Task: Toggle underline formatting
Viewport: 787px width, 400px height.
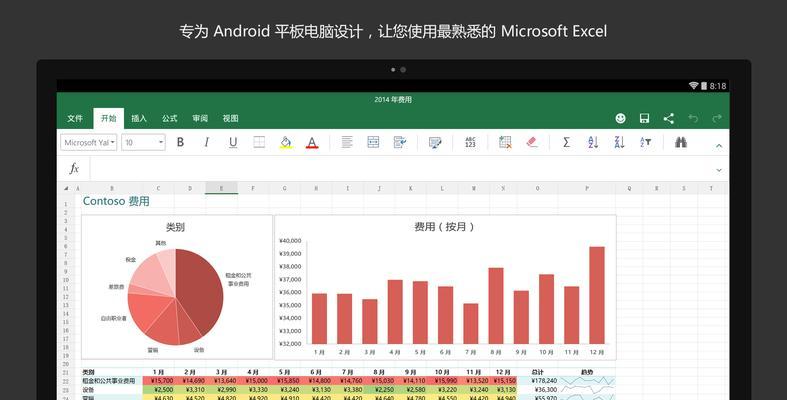Action: tap(233, 143)
